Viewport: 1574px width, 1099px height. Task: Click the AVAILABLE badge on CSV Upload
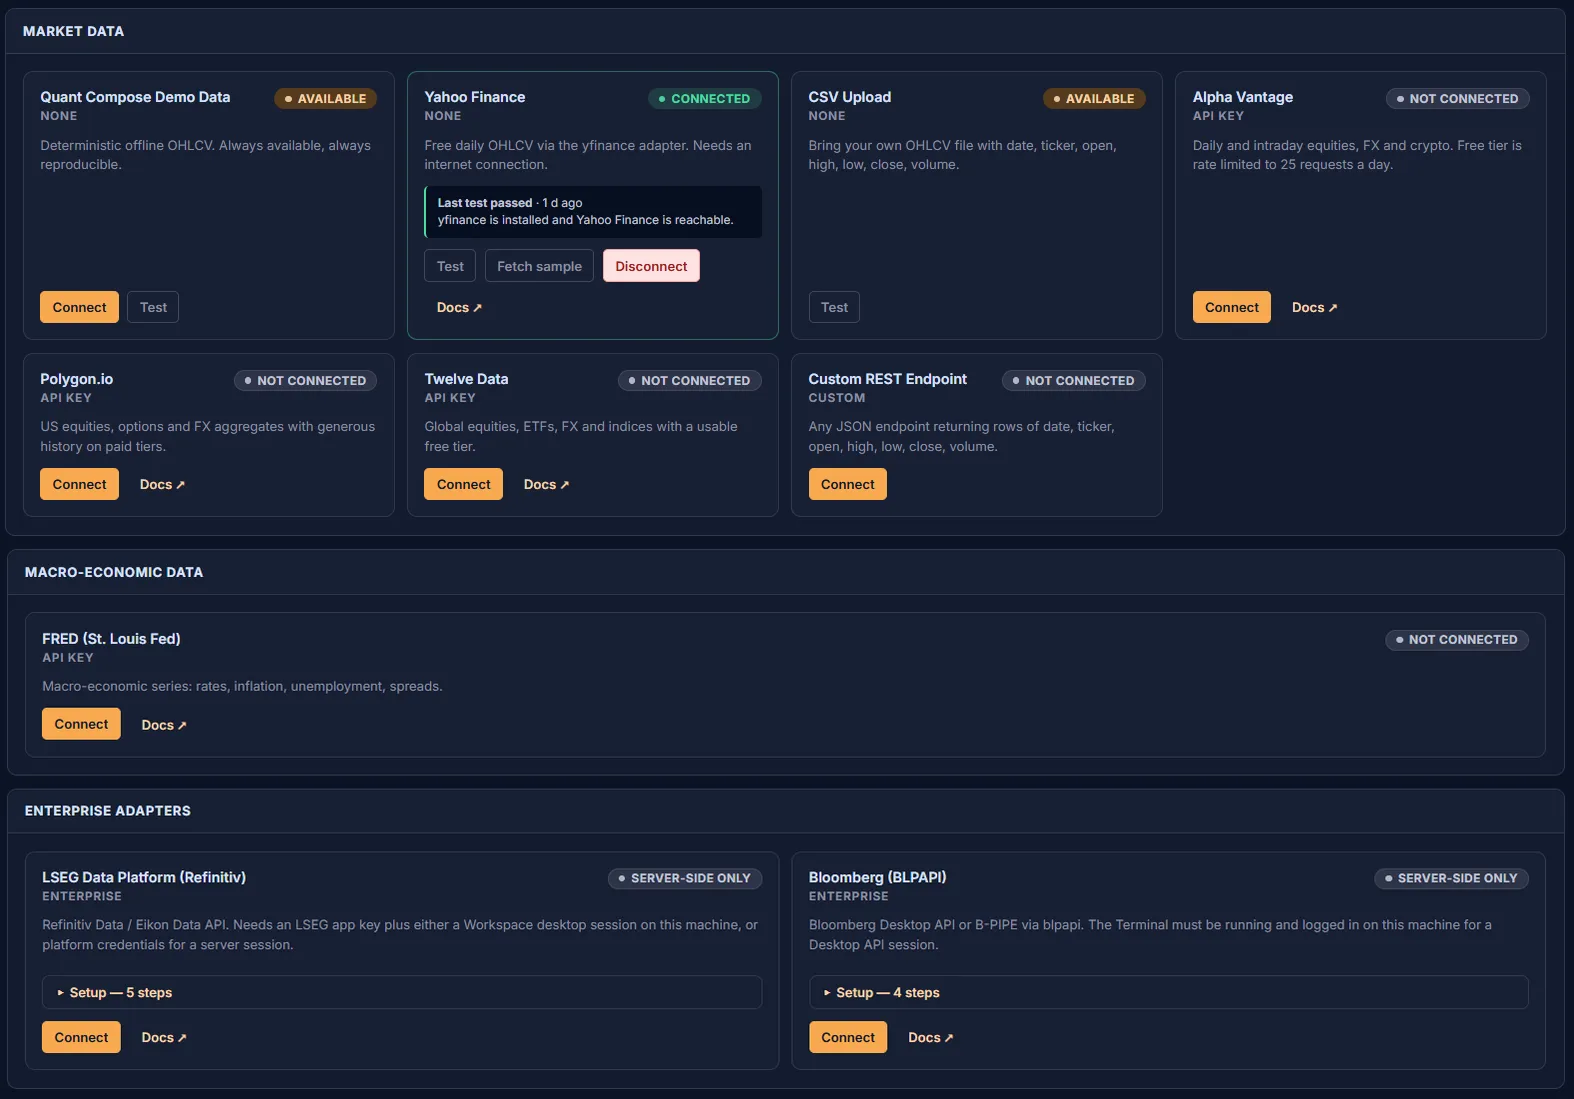(x=1094, y=98)
